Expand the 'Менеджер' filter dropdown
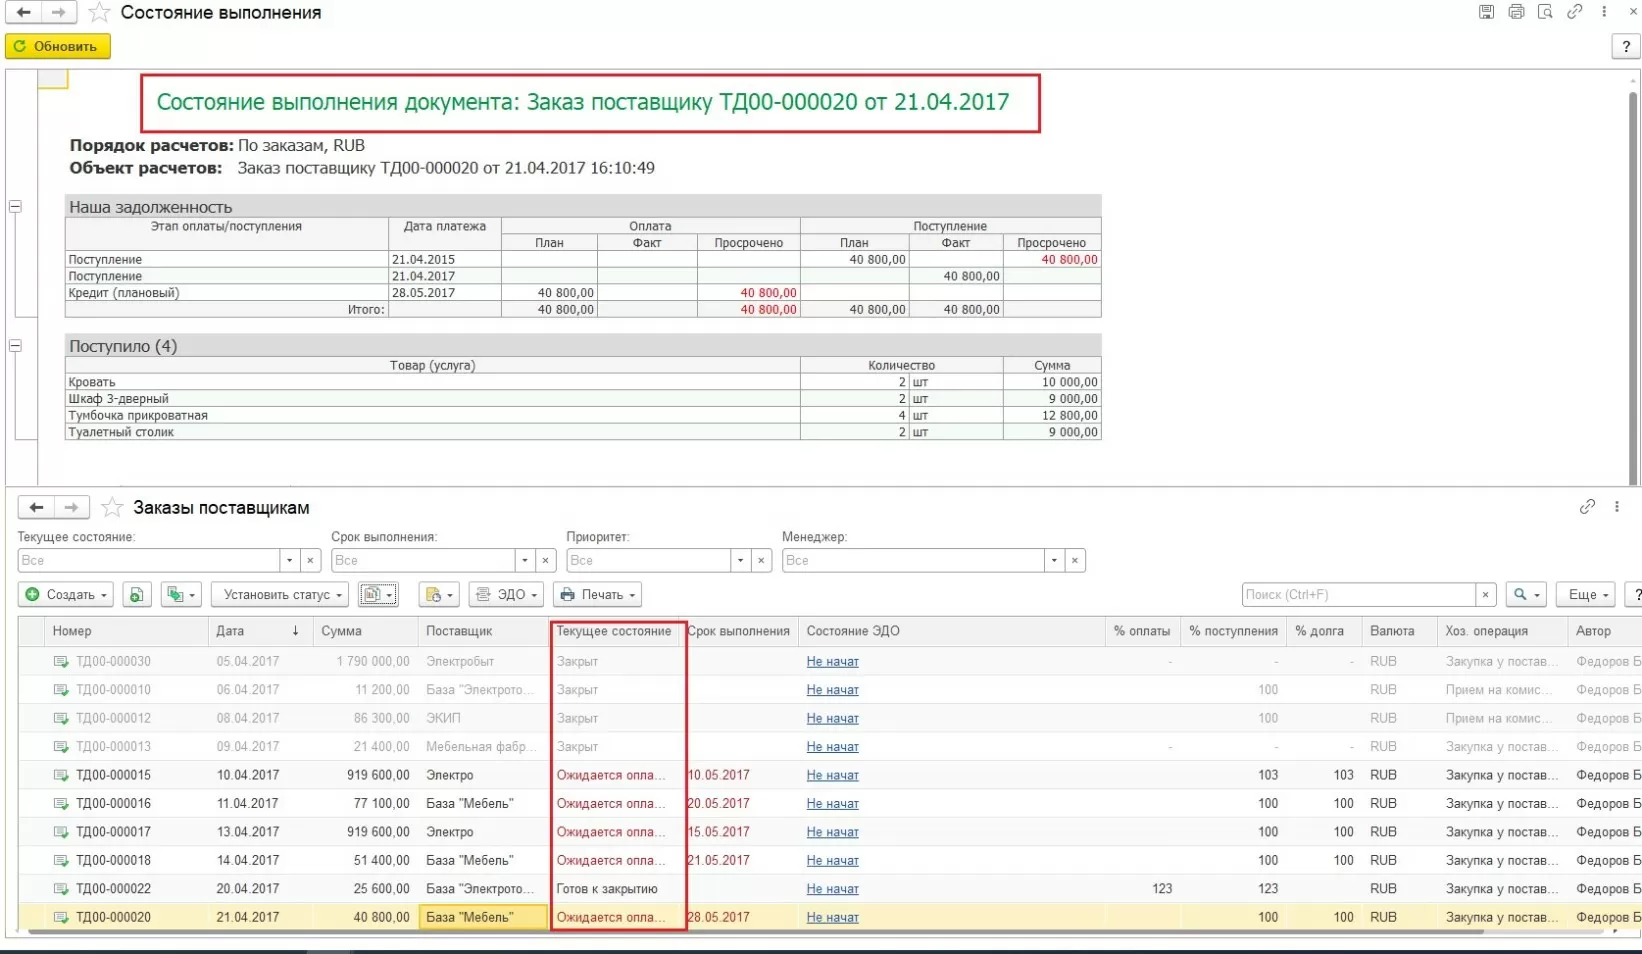1642x954 pixels. point(1054,561)
